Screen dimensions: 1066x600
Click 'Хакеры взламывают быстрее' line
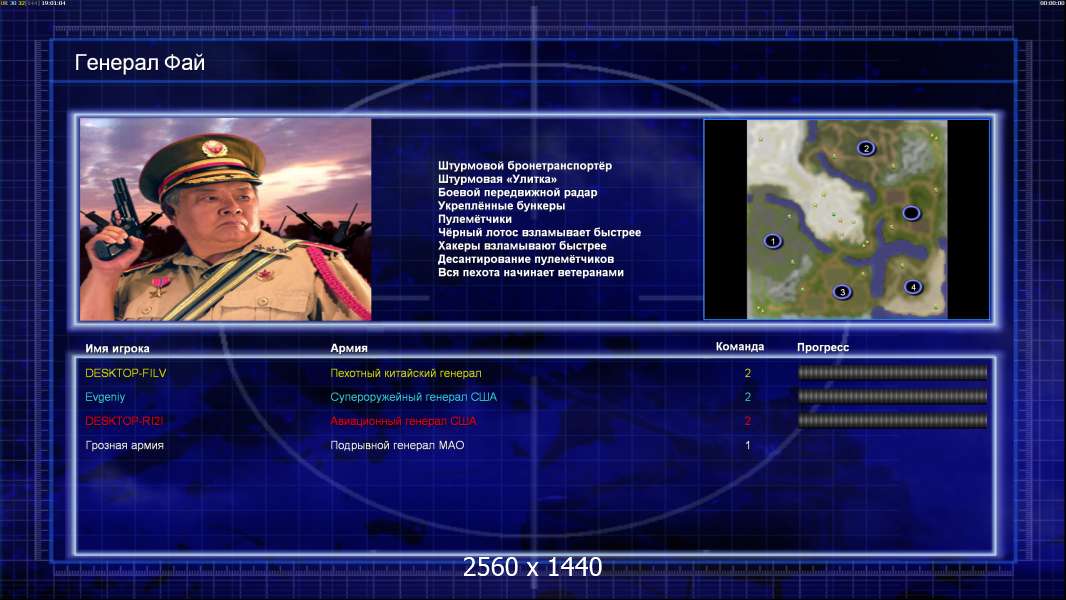click(x=522, y=246)
